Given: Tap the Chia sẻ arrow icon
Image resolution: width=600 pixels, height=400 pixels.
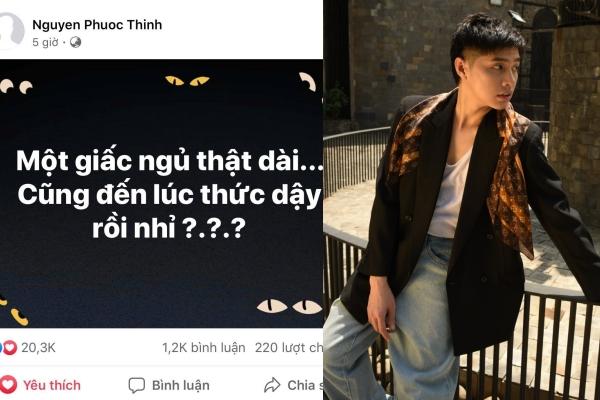Looking at the screenshot, I should click(272, 385).
